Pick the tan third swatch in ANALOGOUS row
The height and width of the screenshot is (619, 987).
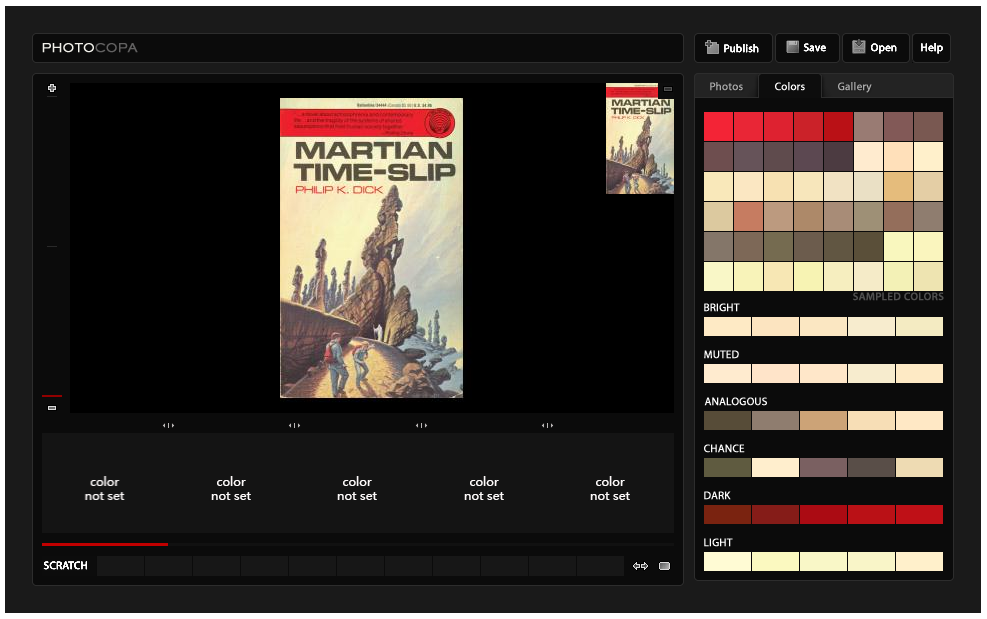pyautogui.click(x=823, y=421)
